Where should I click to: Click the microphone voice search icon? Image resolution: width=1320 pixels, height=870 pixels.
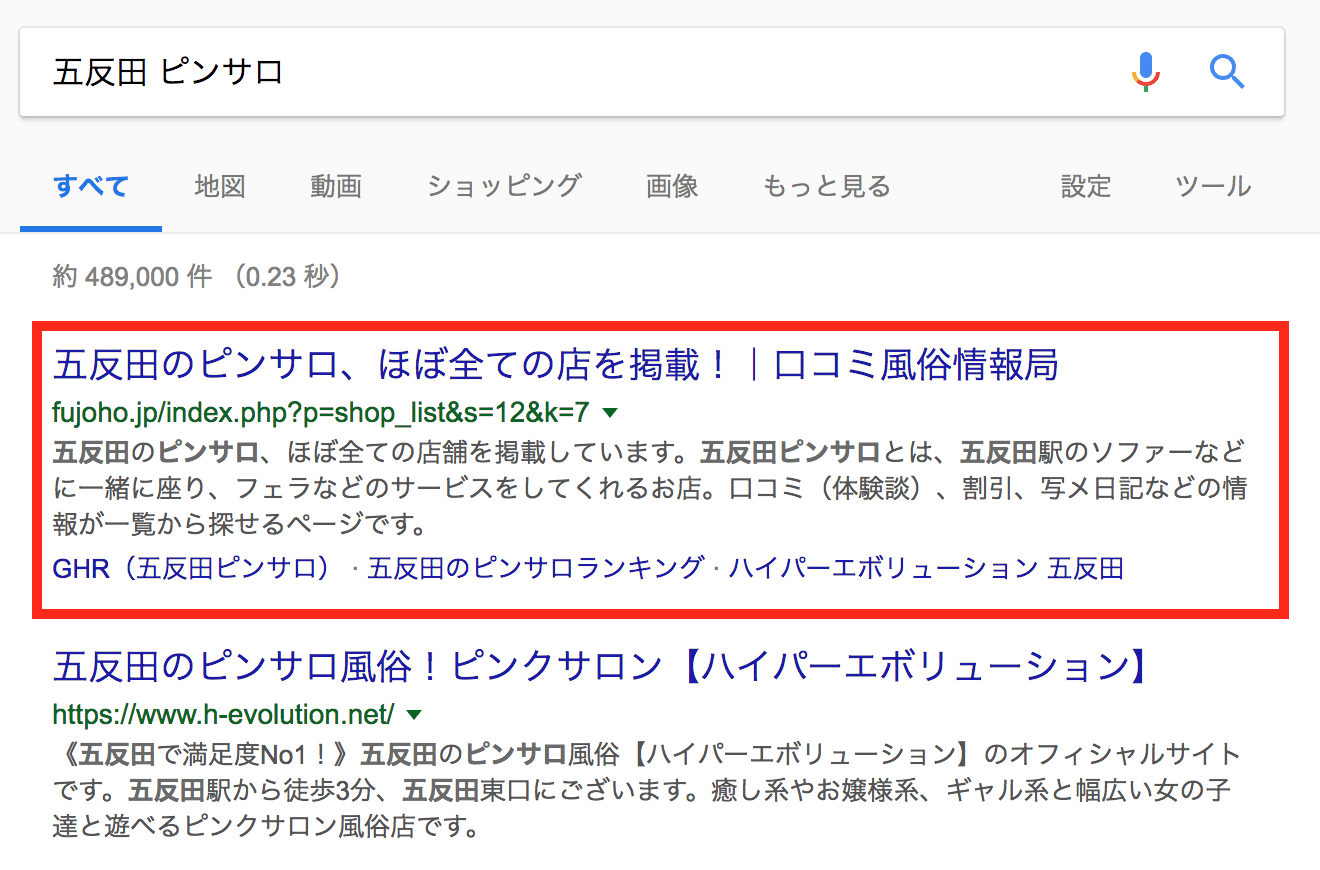coord(1146,71)
